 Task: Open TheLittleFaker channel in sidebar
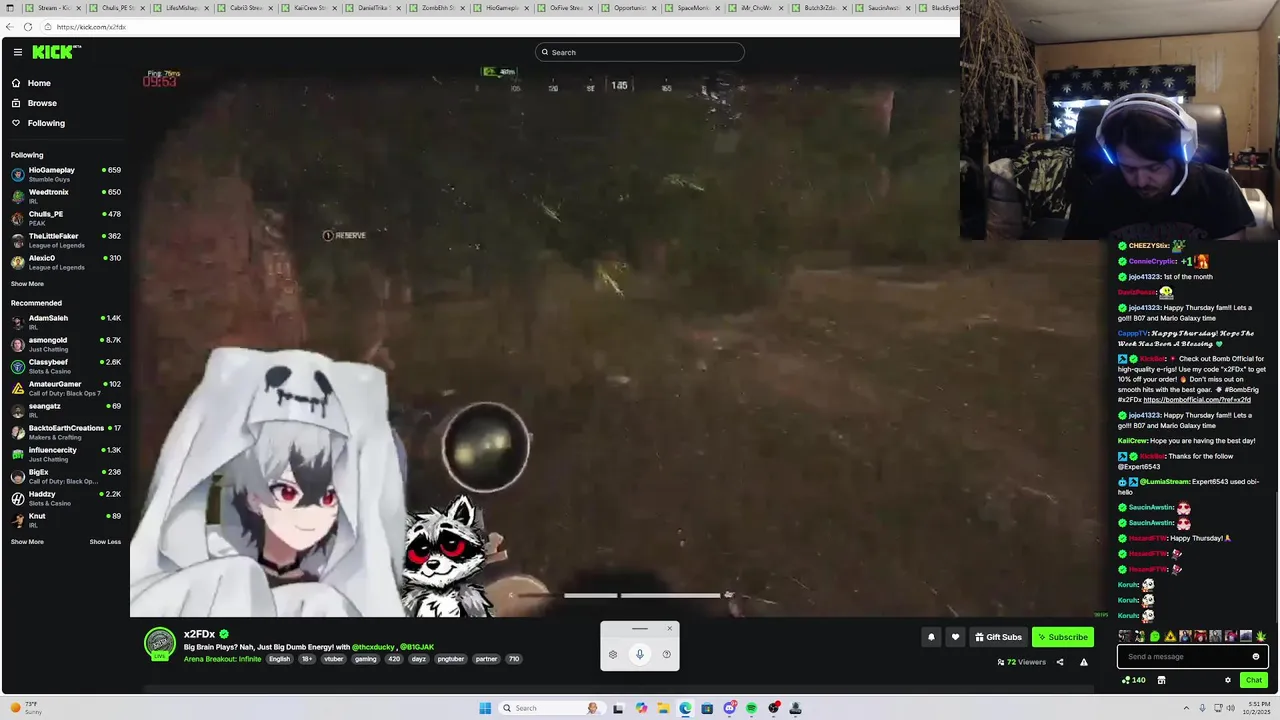tap(65, 240)
